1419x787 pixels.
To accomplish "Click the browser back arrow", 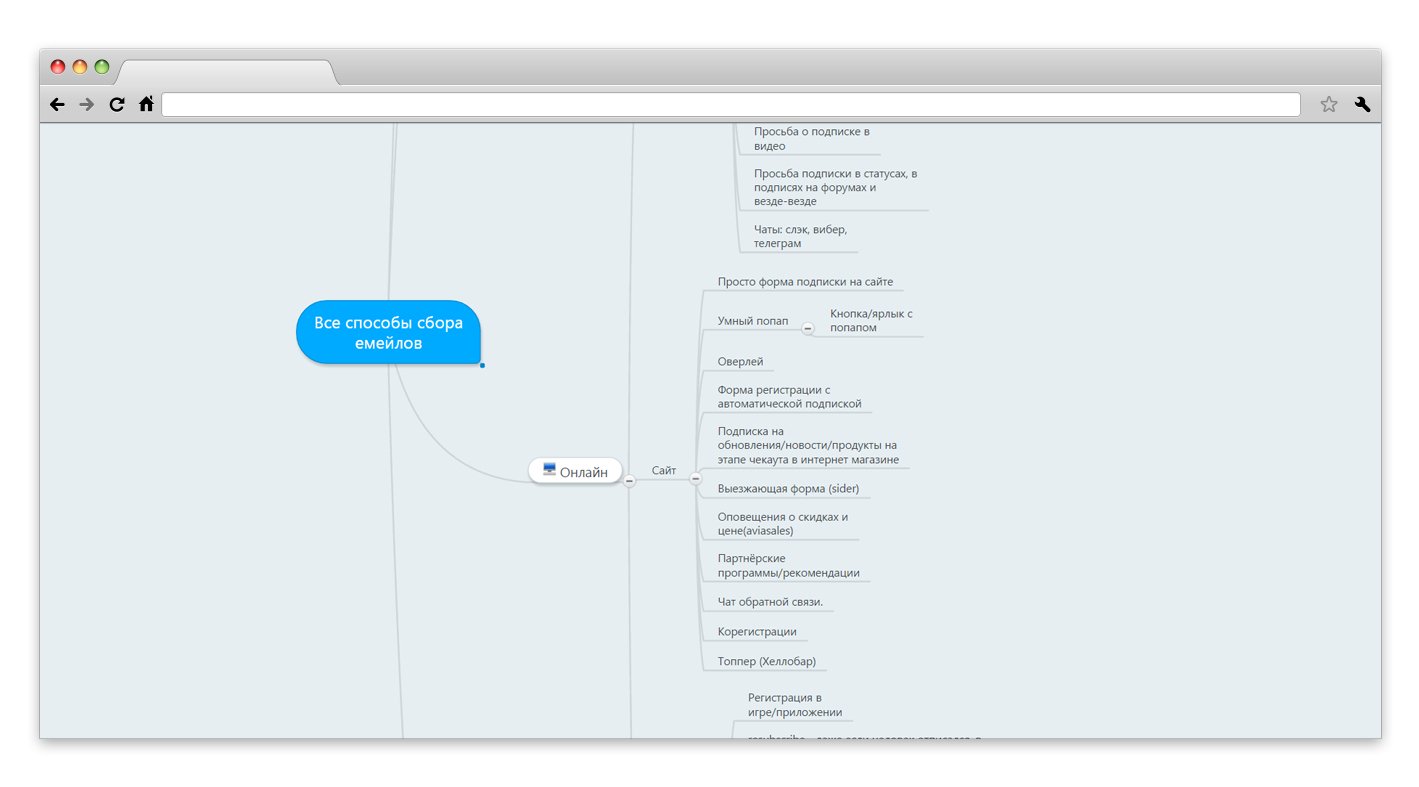I will [57, 104].
